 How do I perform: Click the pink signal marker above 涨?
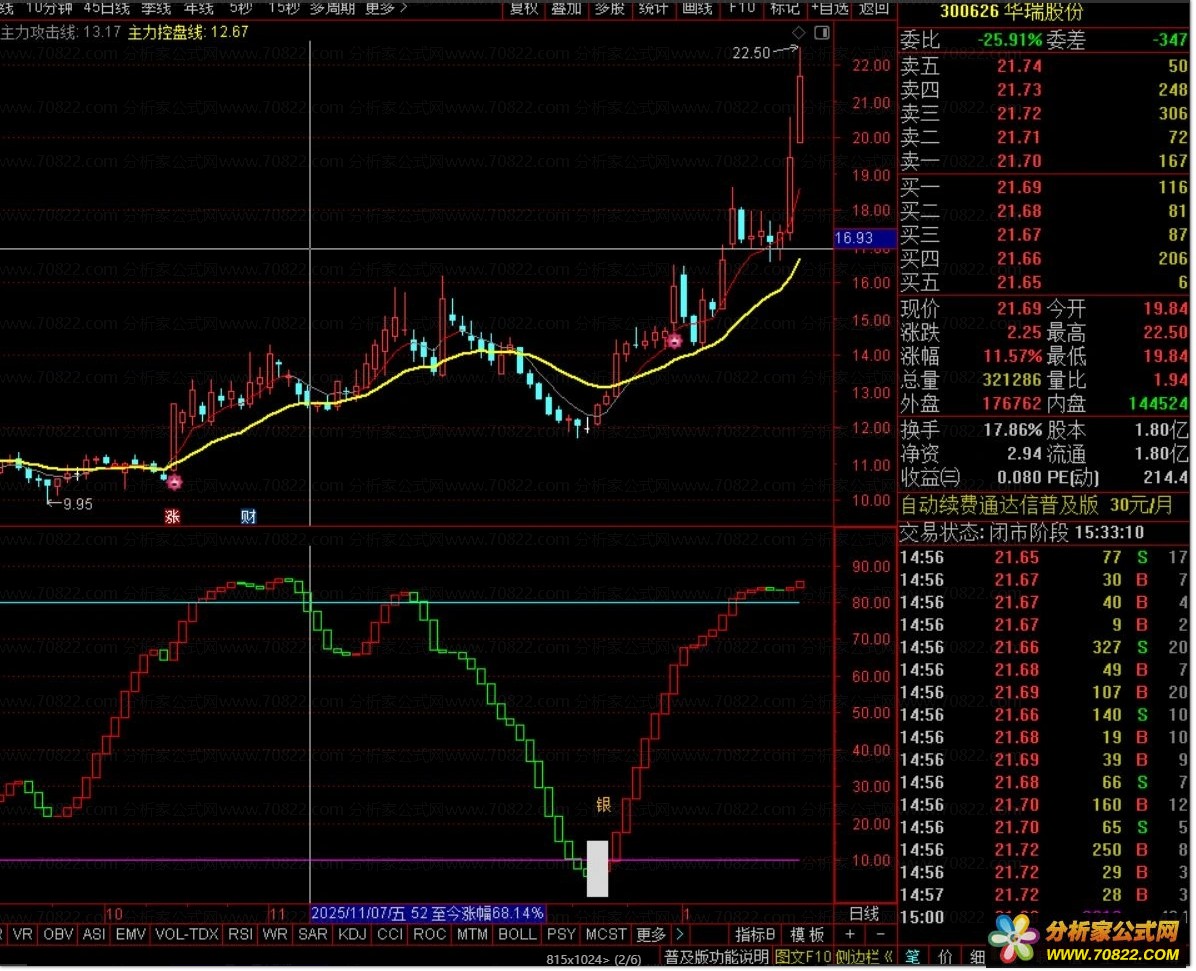pos(174,482)
